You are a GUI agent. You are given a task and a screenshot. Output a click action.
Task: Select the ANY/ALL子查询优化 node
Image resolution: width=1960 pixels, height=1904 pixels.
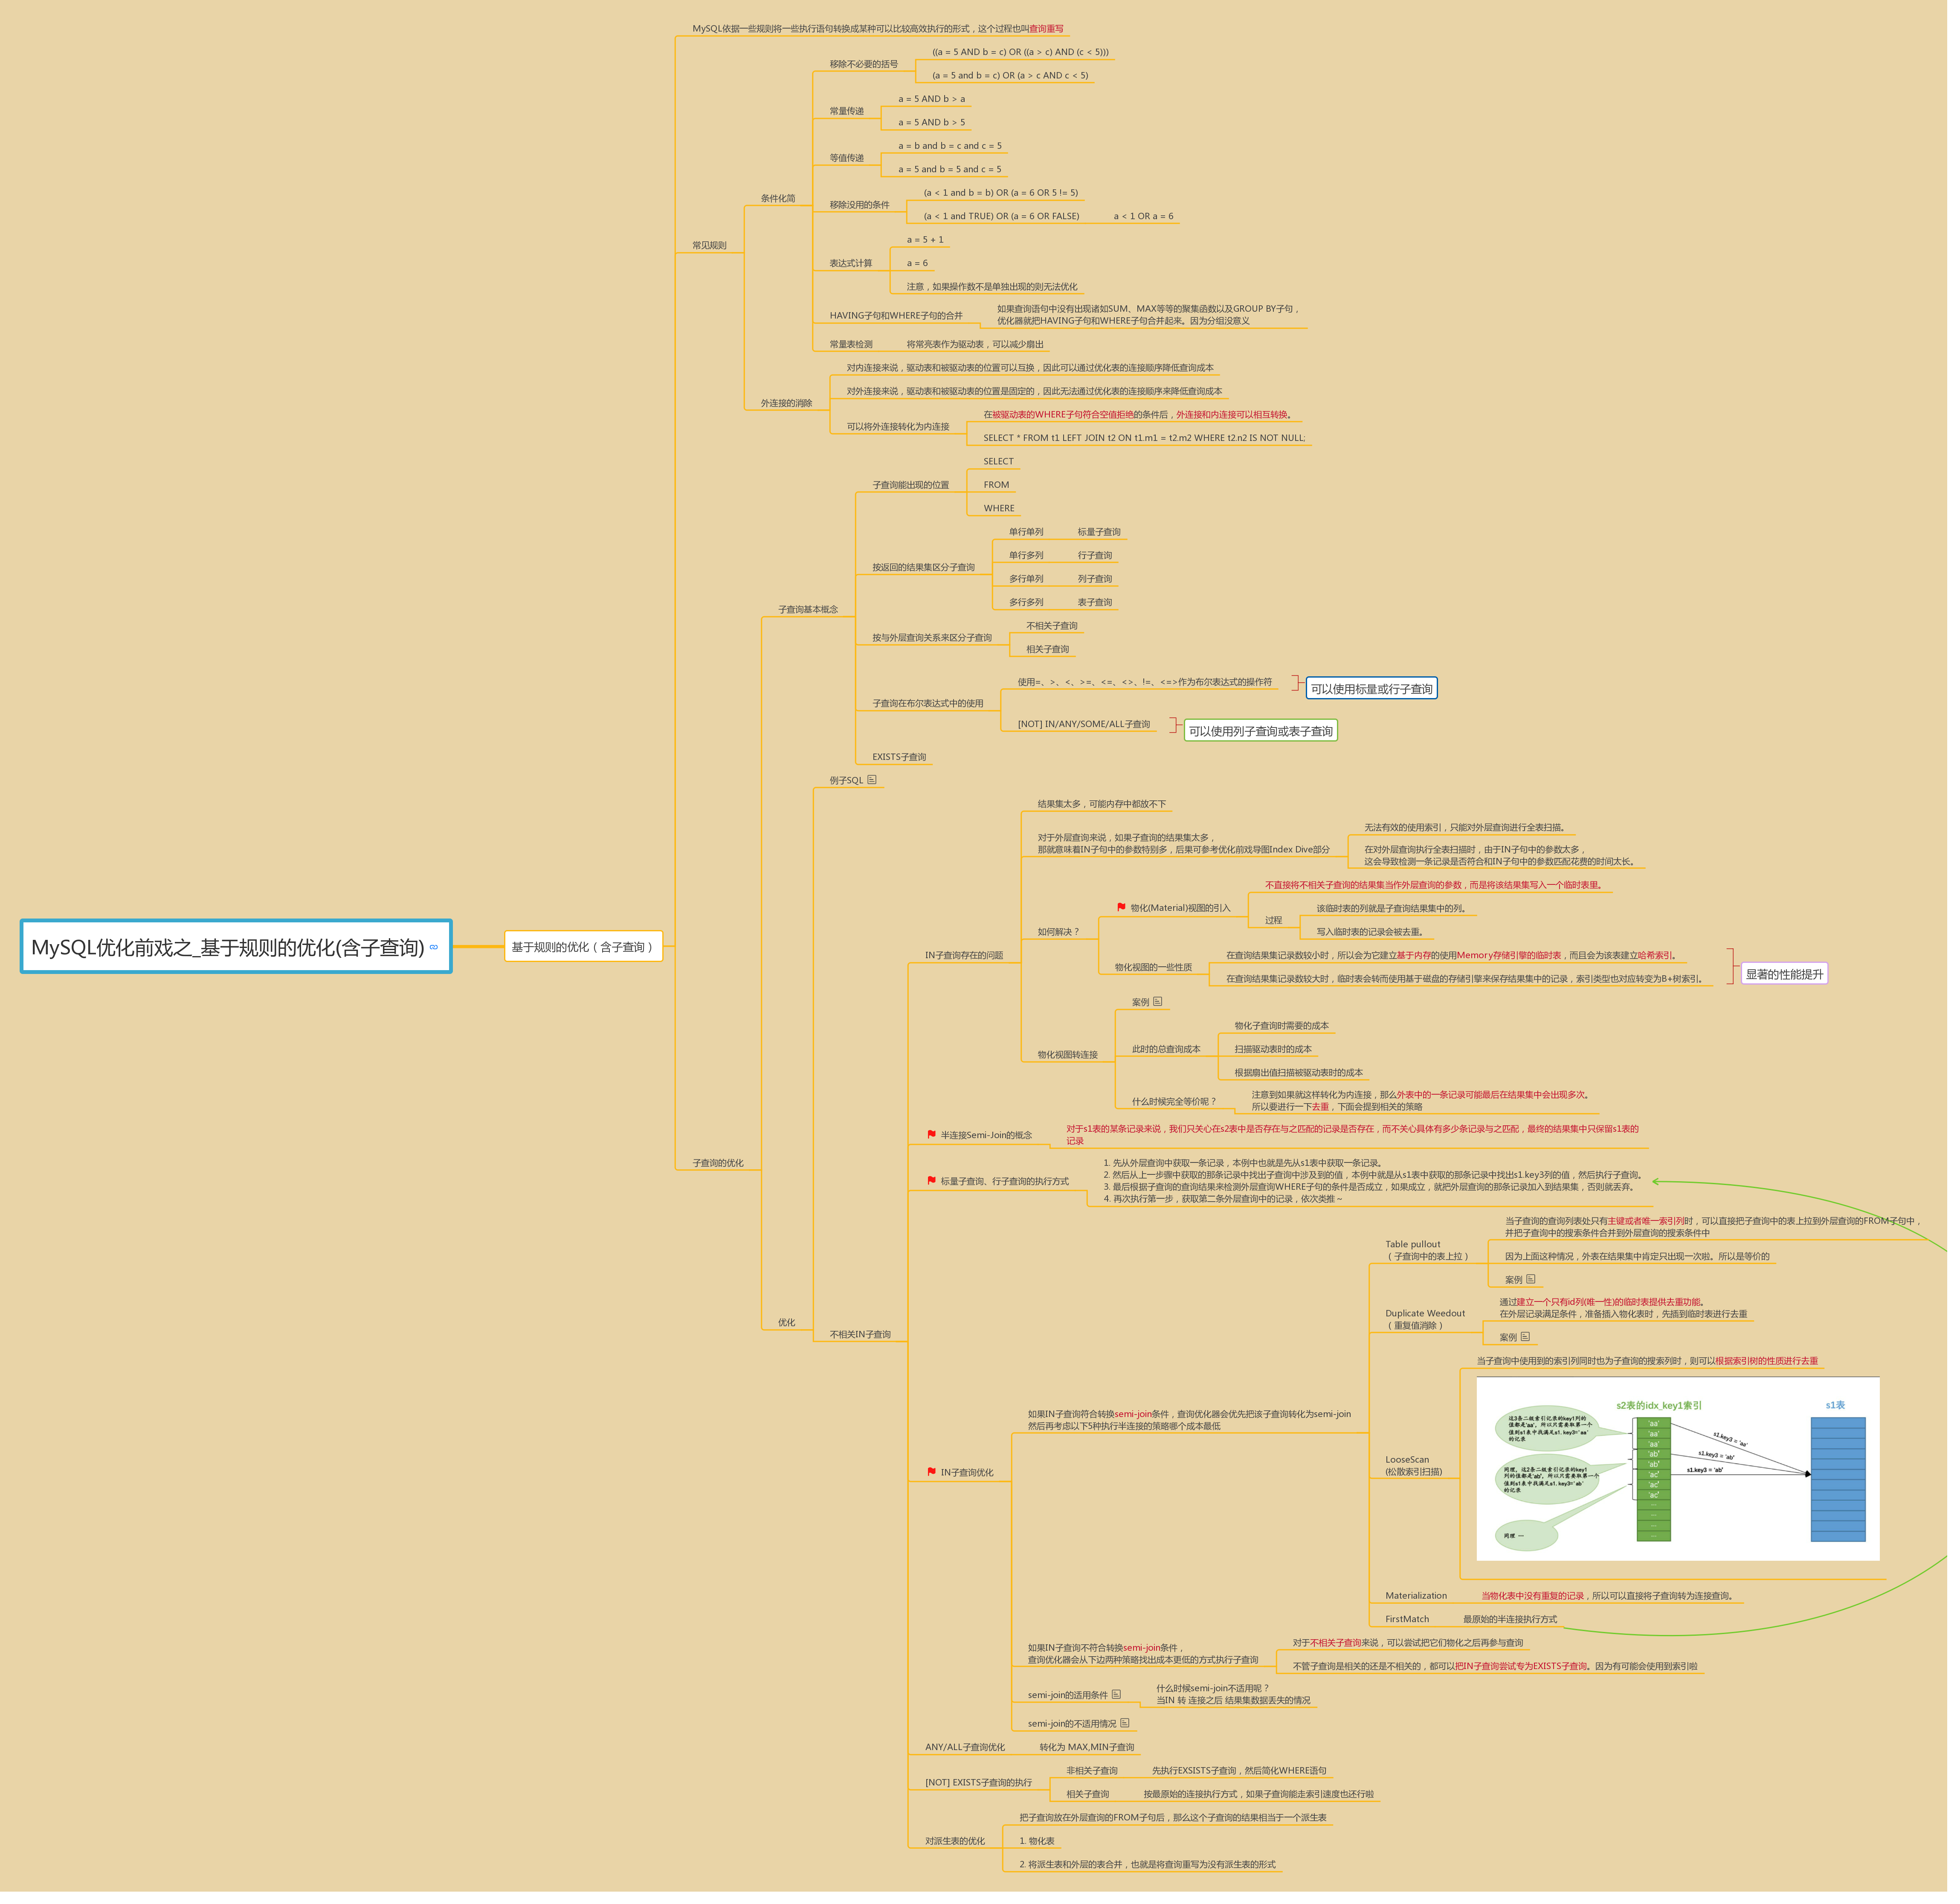pos(971,1759)
